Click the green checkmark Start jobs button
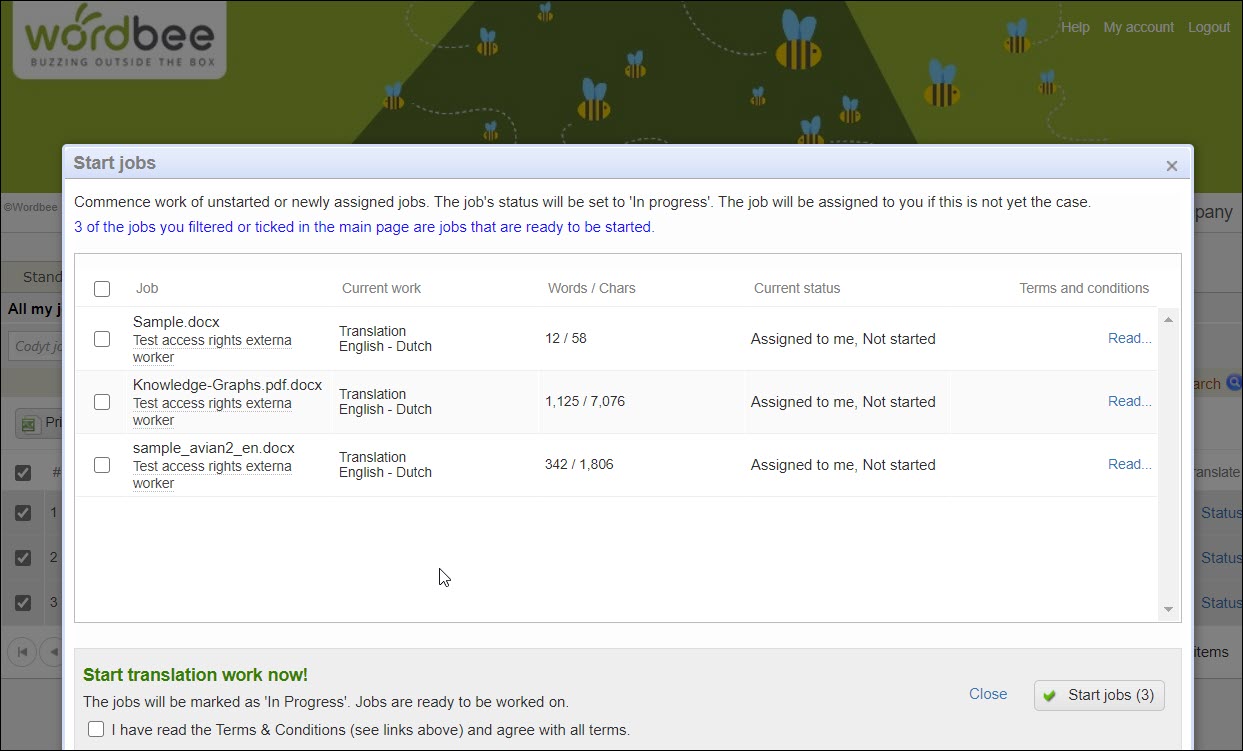Viewport: 1243px width, 751px height. click(1099, 695)
